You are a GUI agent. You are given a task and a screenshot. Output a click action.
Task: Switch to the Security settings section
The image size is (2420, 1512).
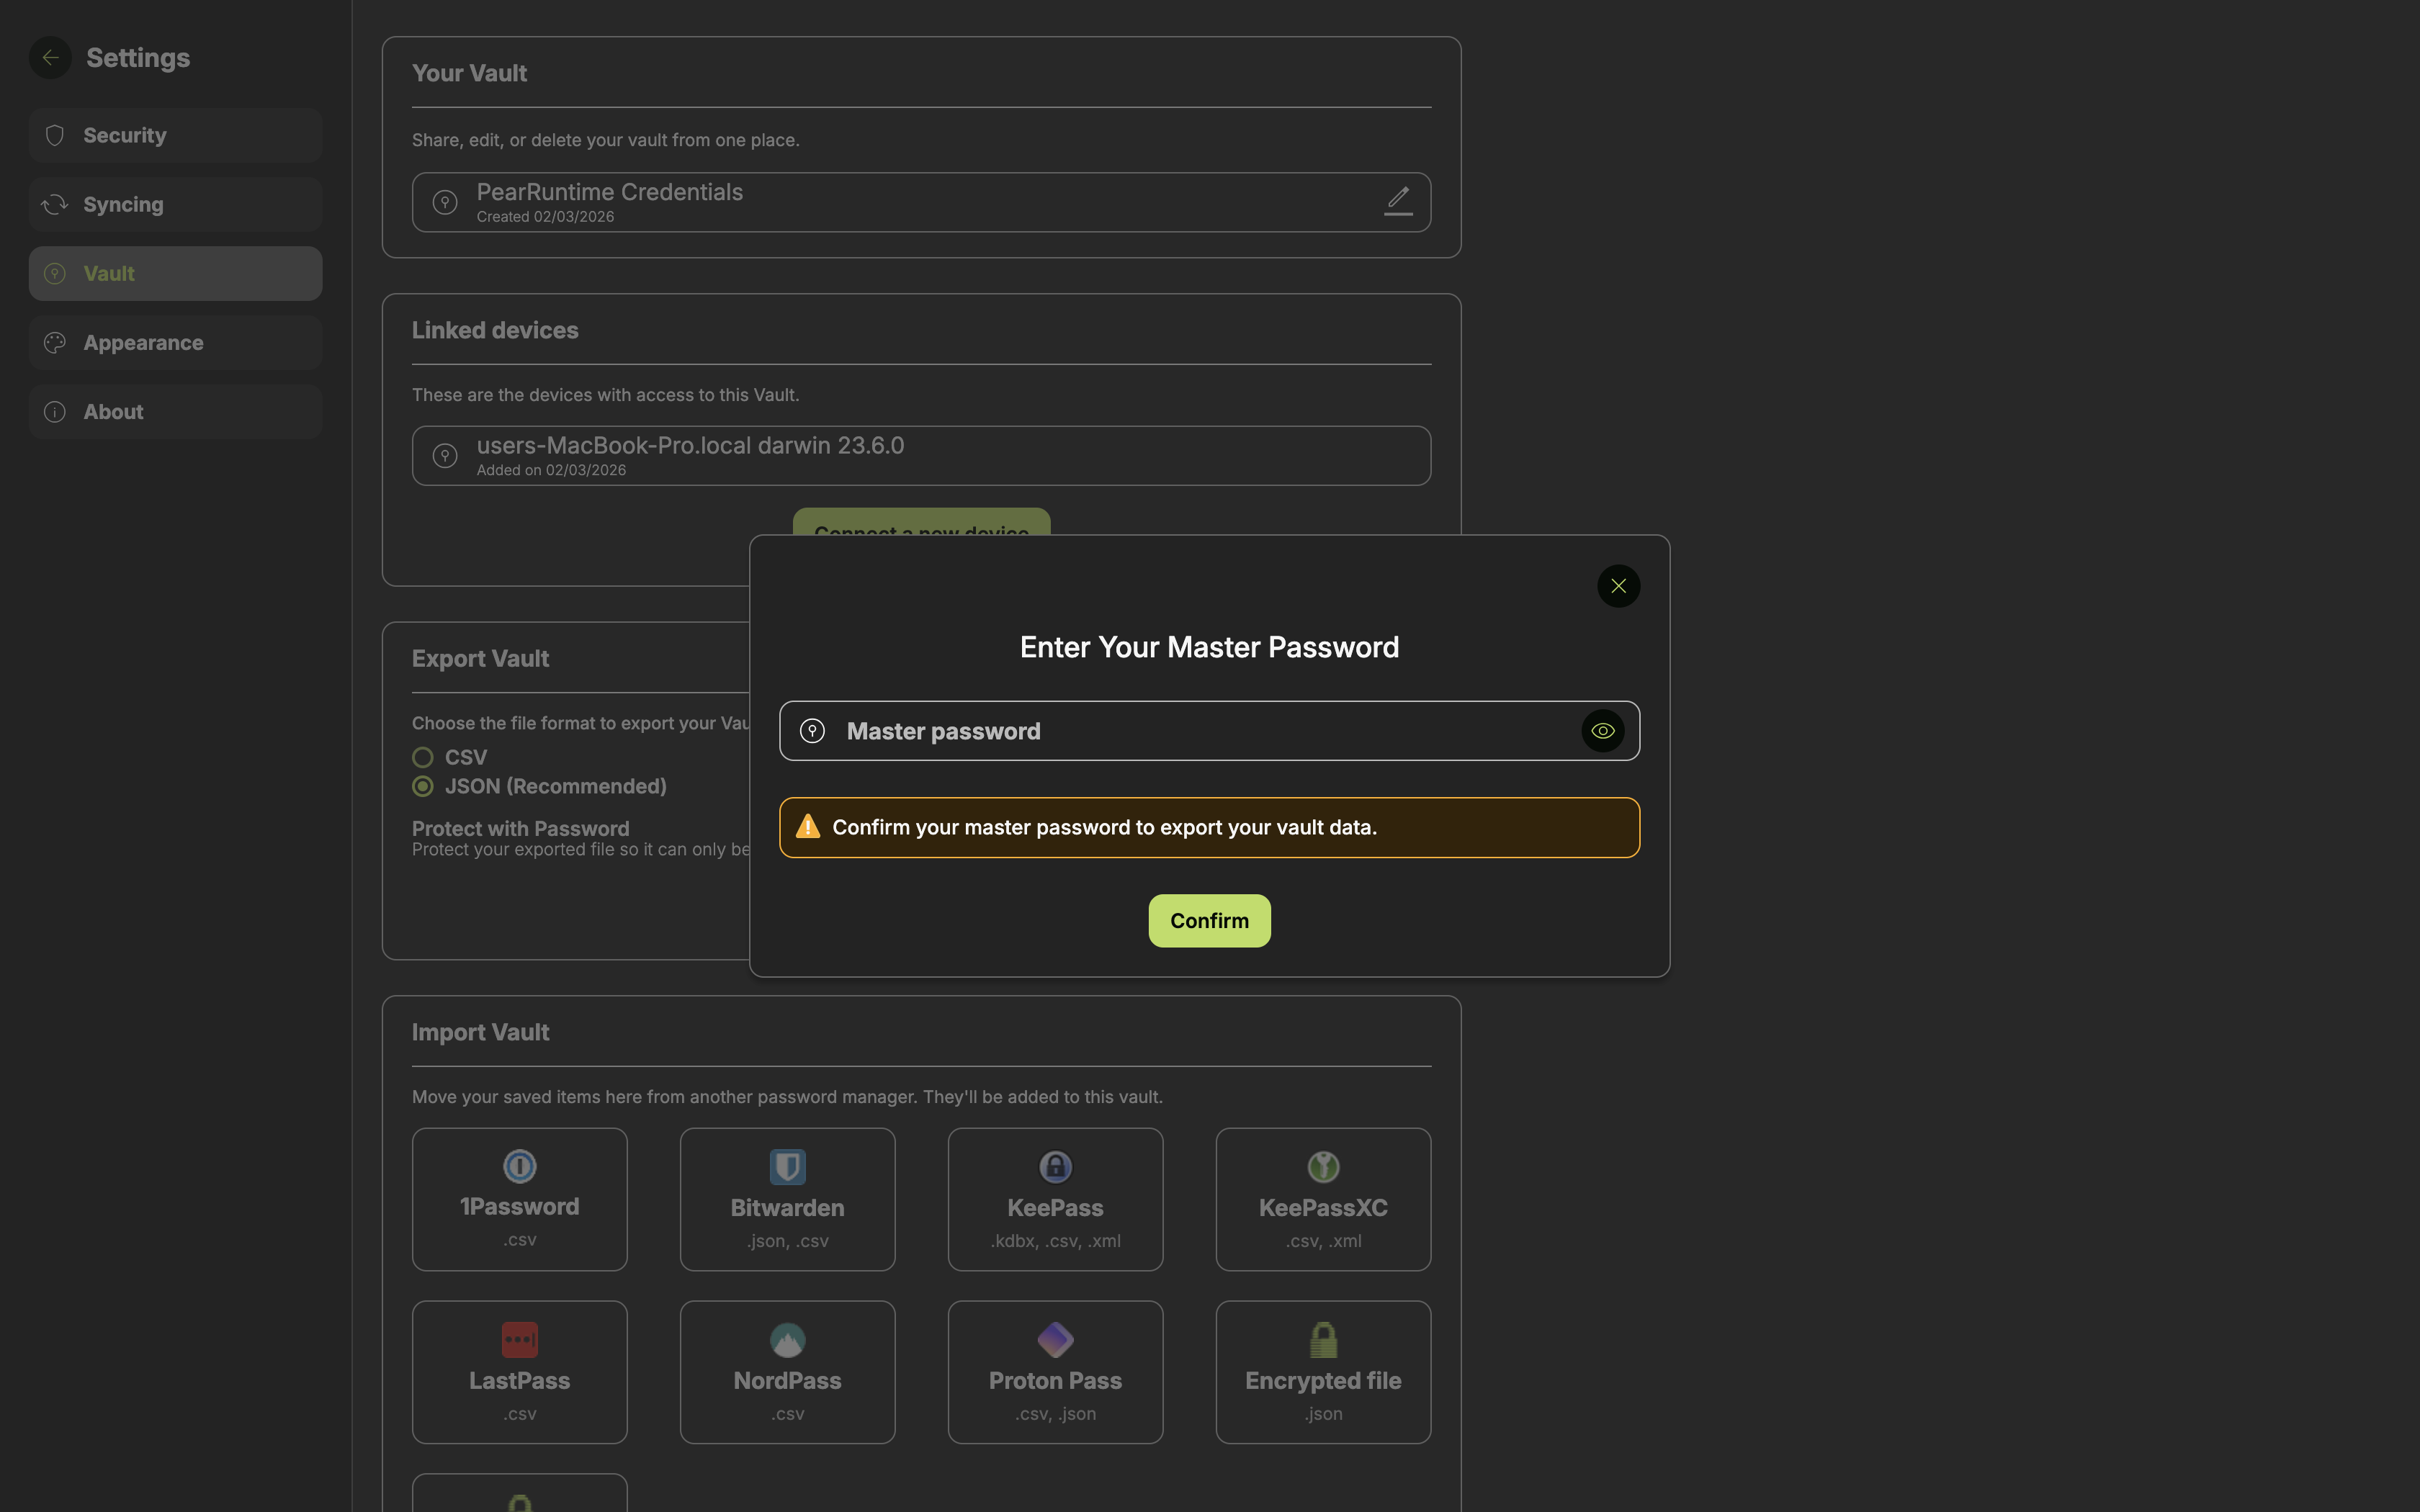pos(175,135)
